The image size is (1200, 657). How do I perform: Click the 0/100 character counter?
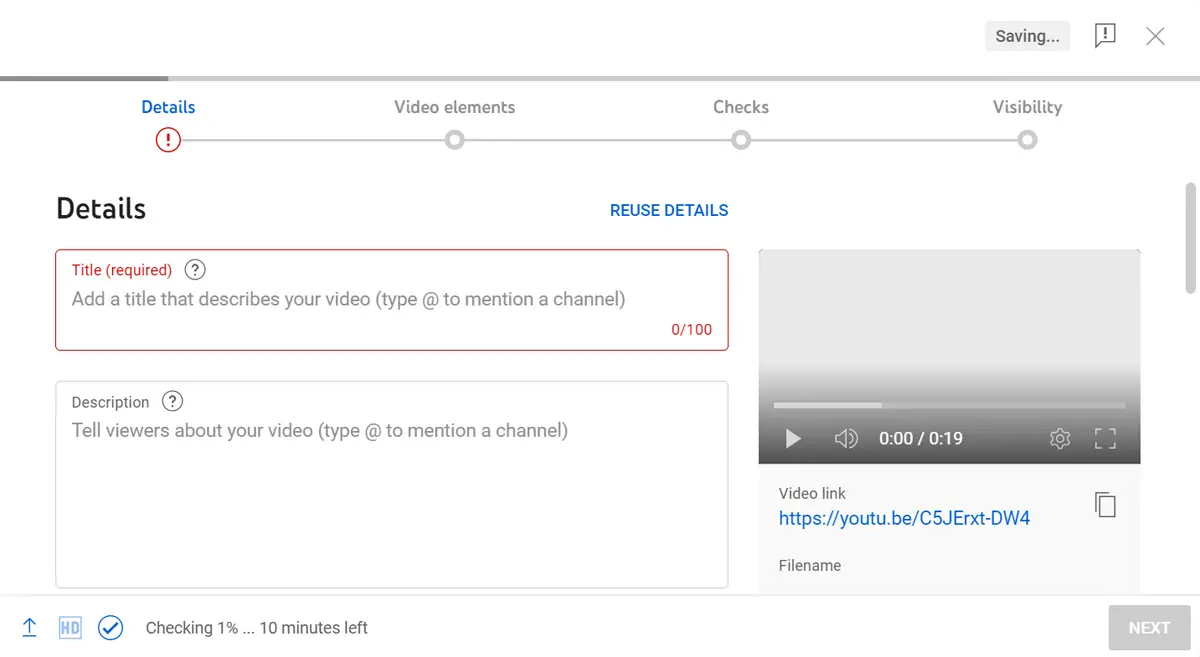pos(692,329)
